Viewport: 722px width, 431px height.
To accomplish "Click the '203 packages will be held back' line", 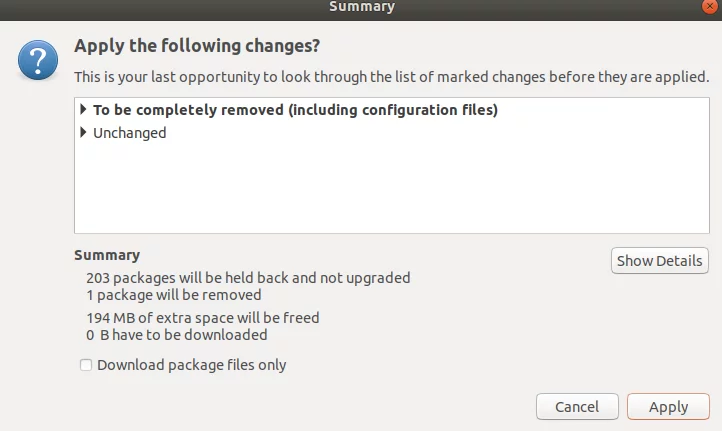I will click(248, 278).
